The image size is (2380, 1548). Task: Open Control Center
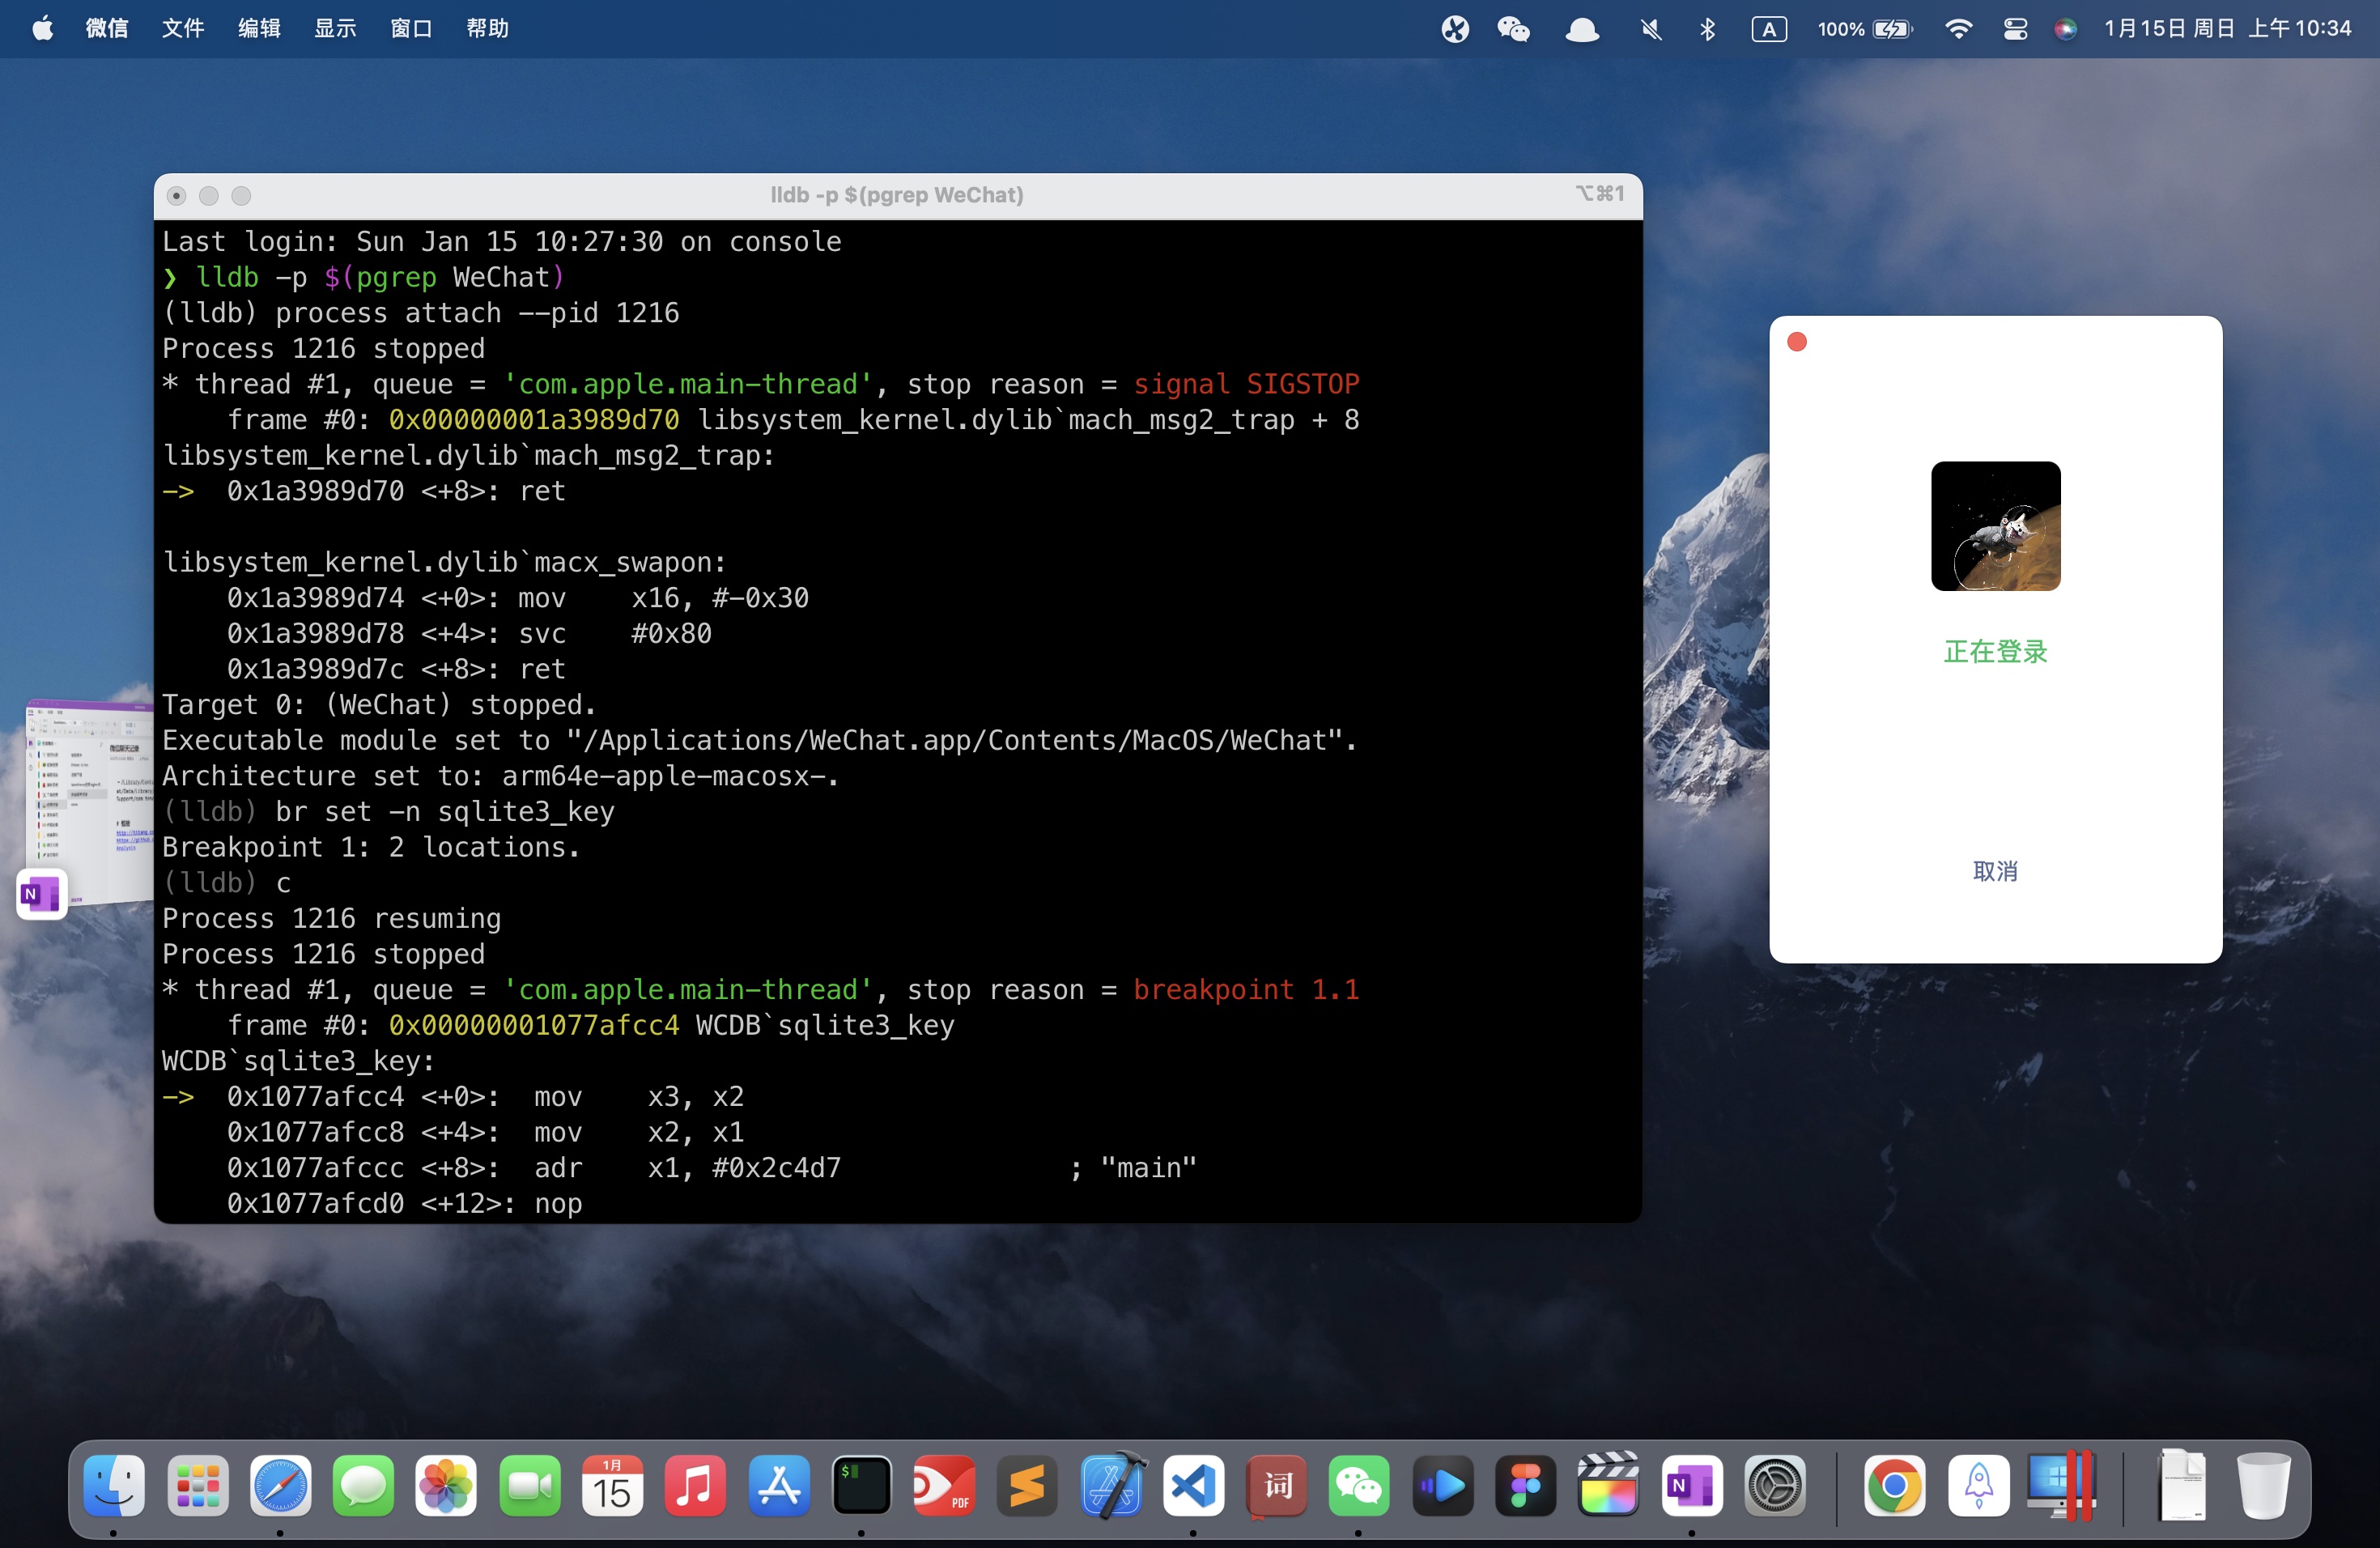[x=2015, y=29]
